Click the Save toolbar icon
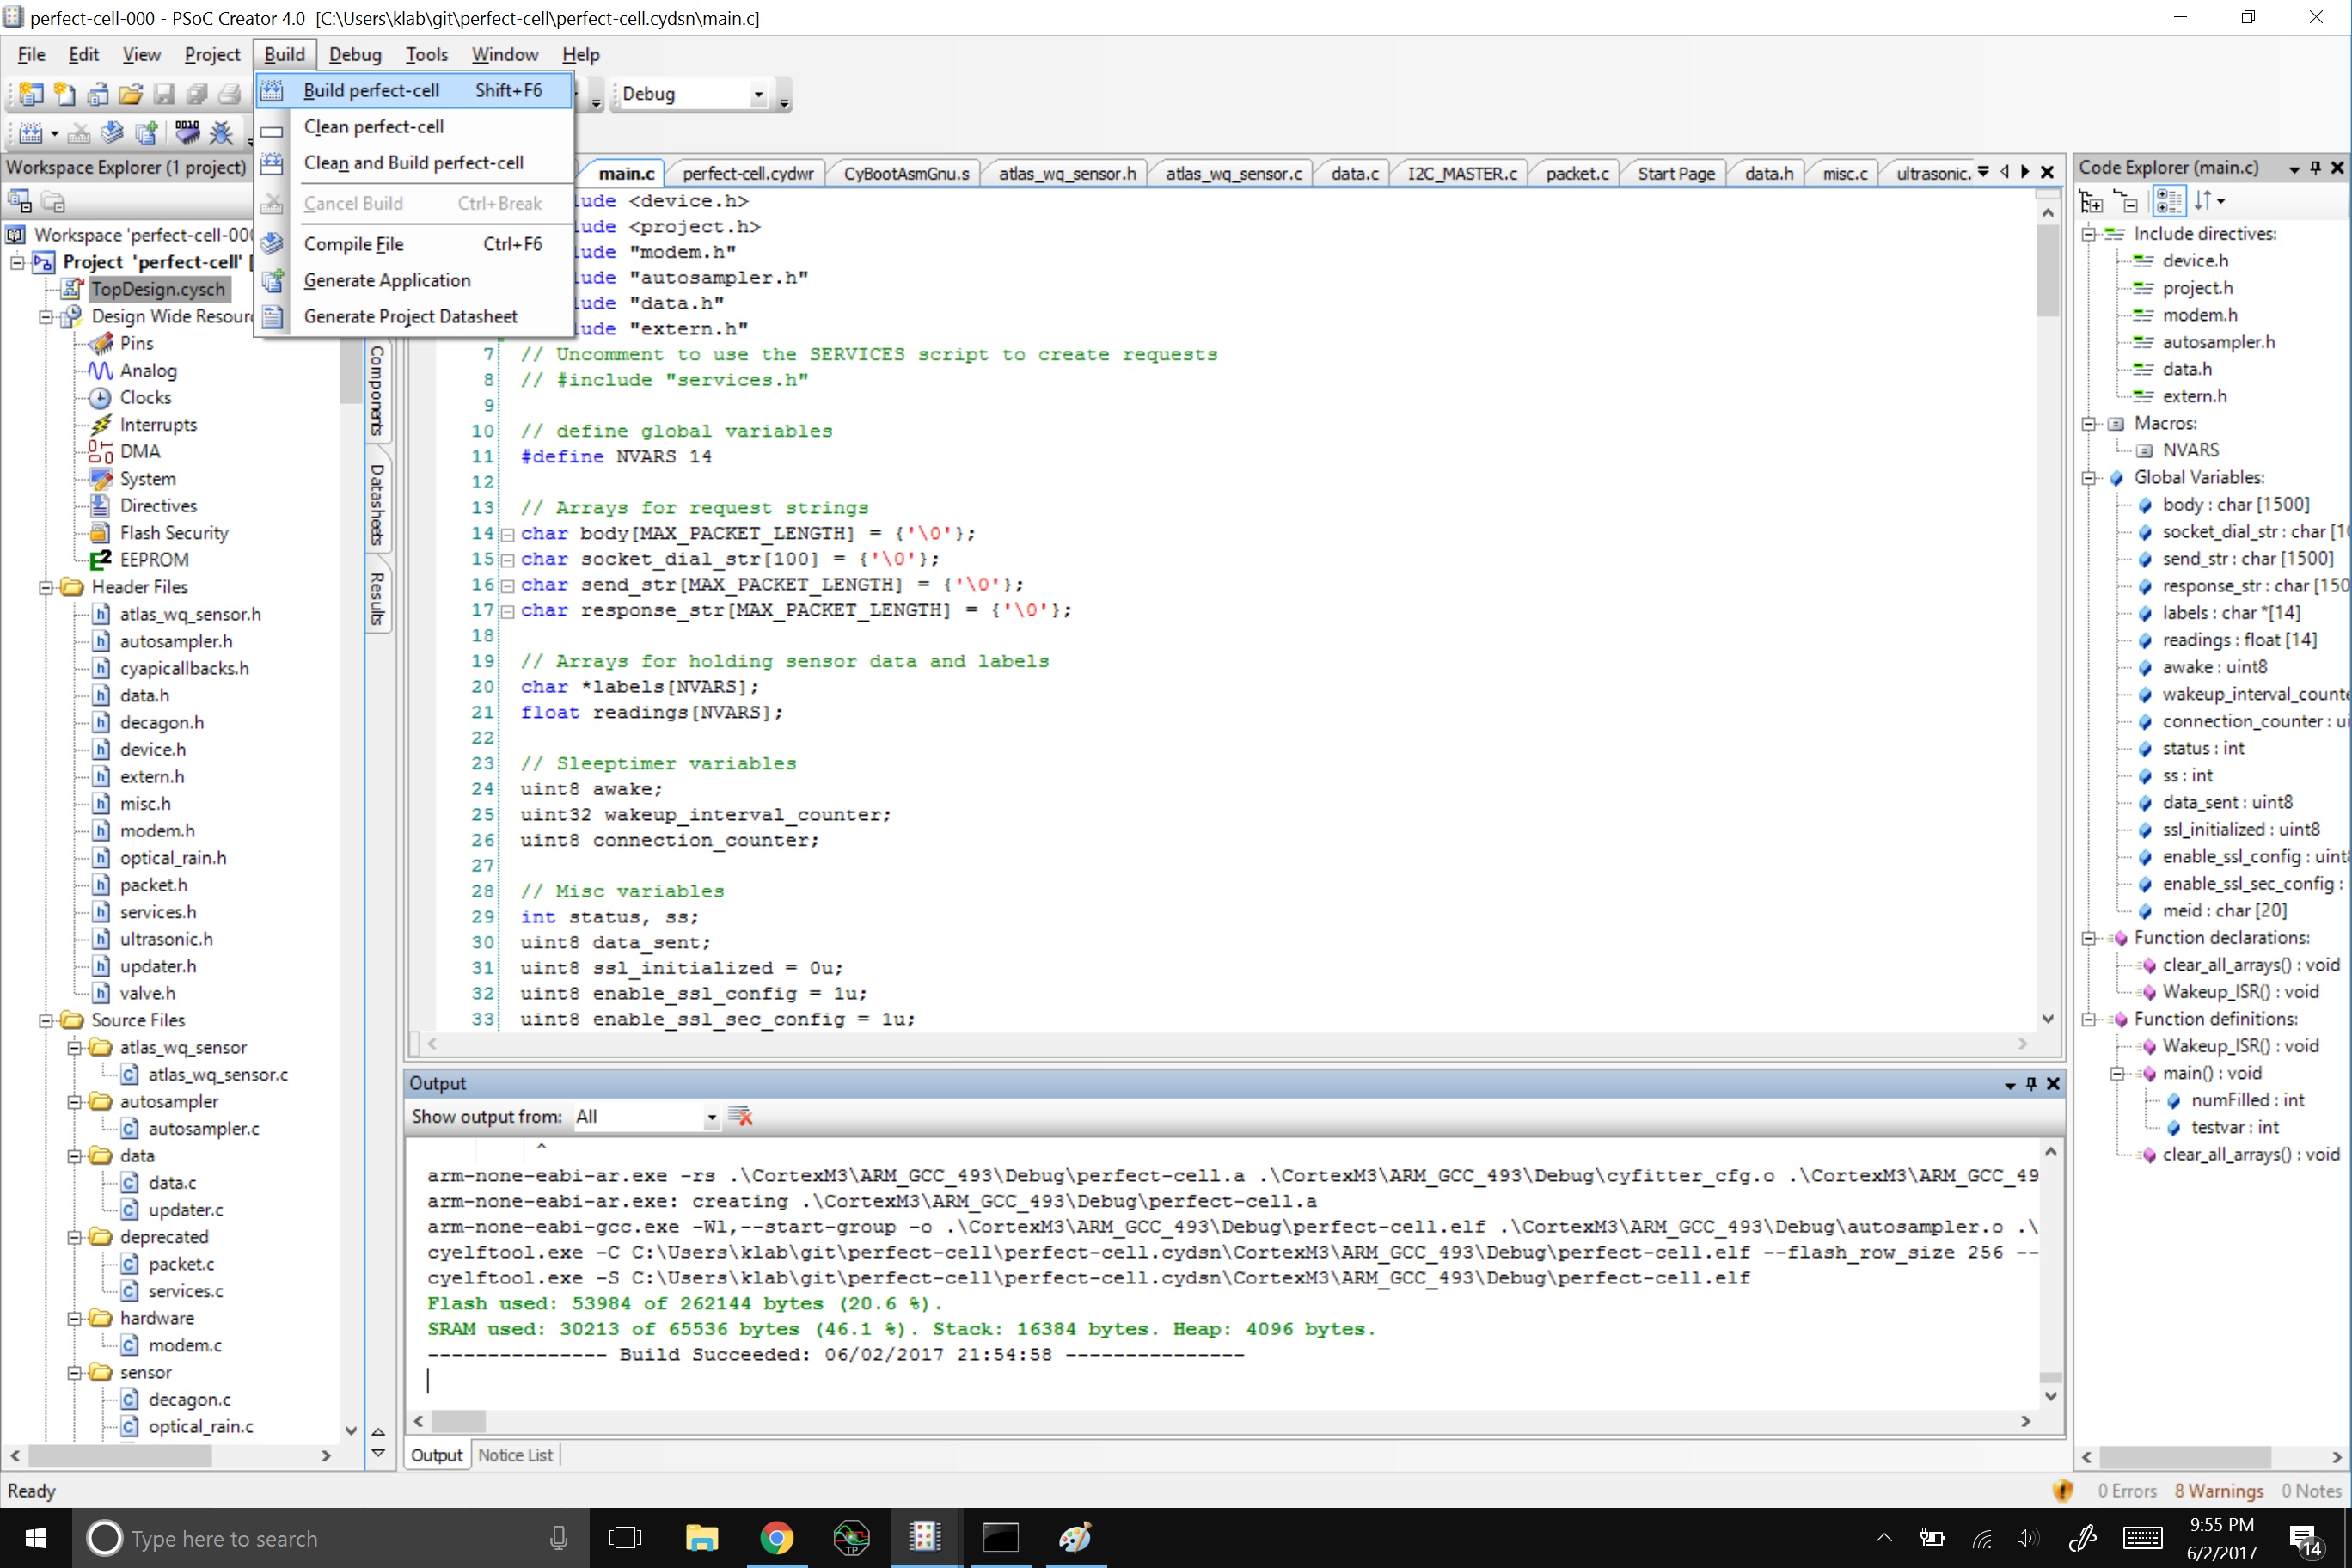 pos(164,94)
